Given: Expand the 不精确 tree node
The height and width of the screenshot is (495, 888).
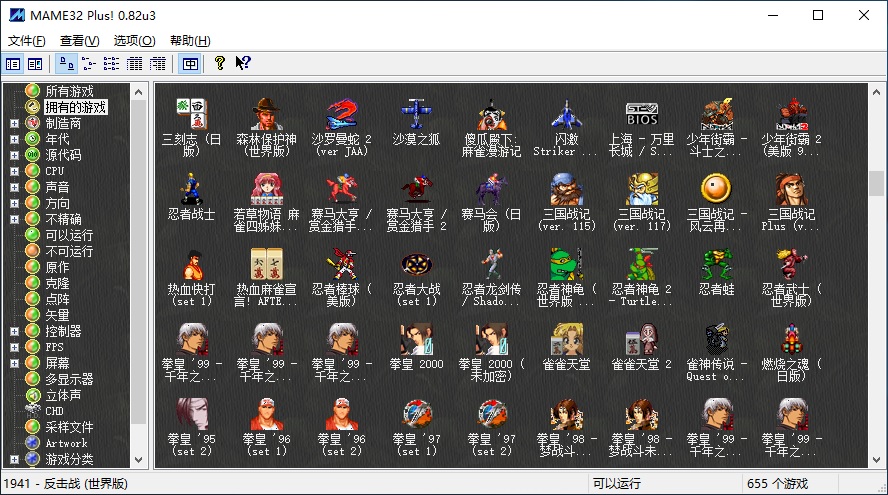Looking at the screenshot, I should coord(14,219).
